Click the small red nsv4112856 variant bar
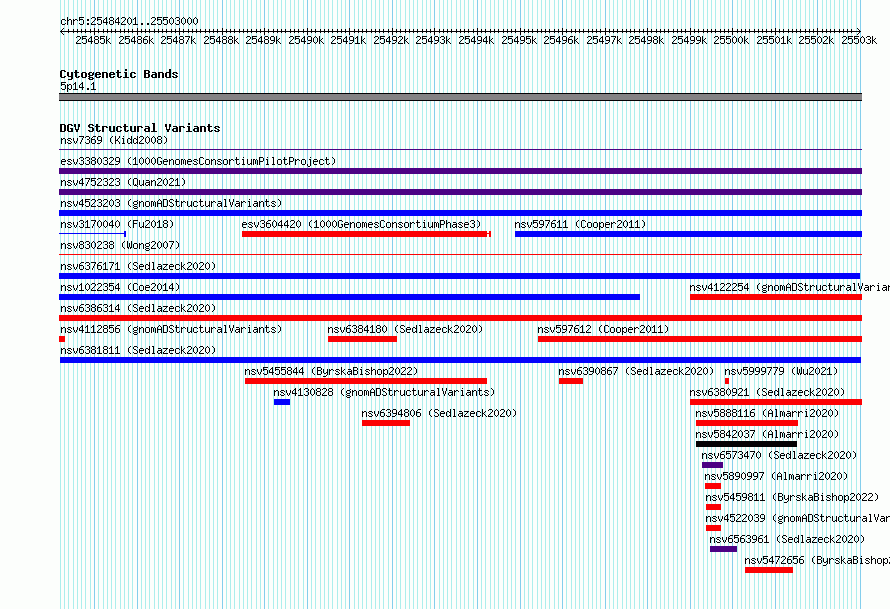The height and width of the screenshot is (609, 890). coord(62,339)
